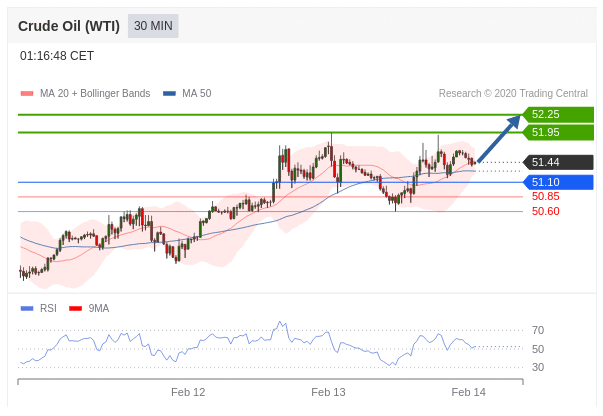This screenshot has height=416, width=603.
Task: Click the 50.60 support level label
Action: pyautogui.click(x=545, y=211)
